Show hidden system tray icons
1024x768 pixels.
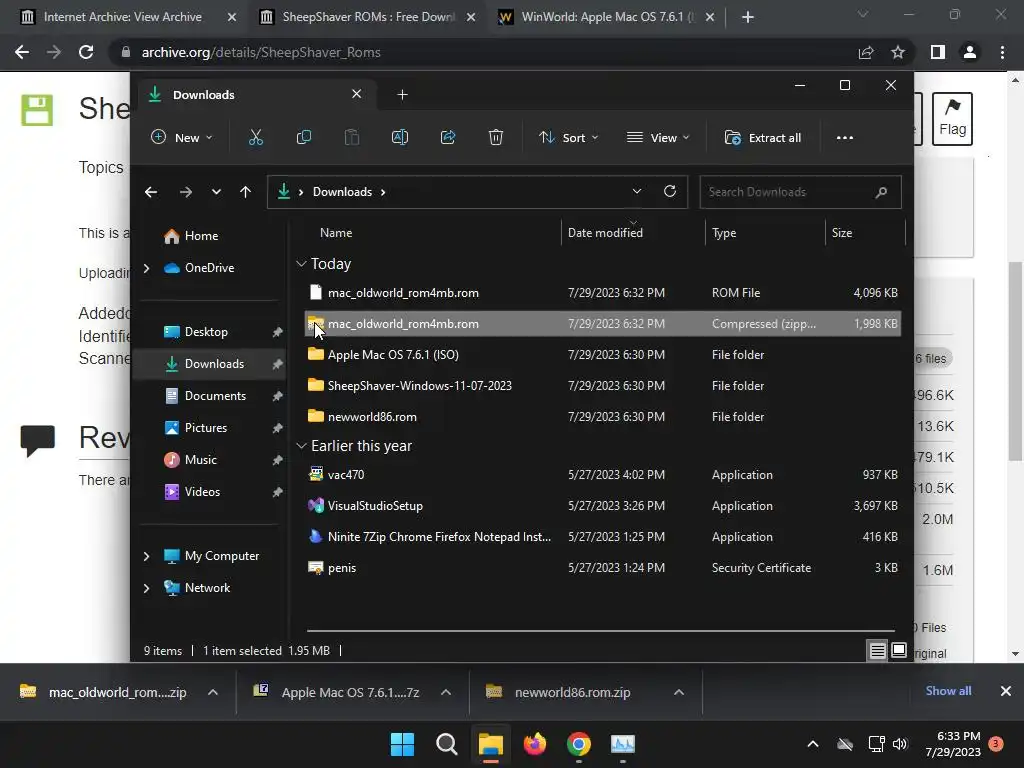(x=813, y=744)
